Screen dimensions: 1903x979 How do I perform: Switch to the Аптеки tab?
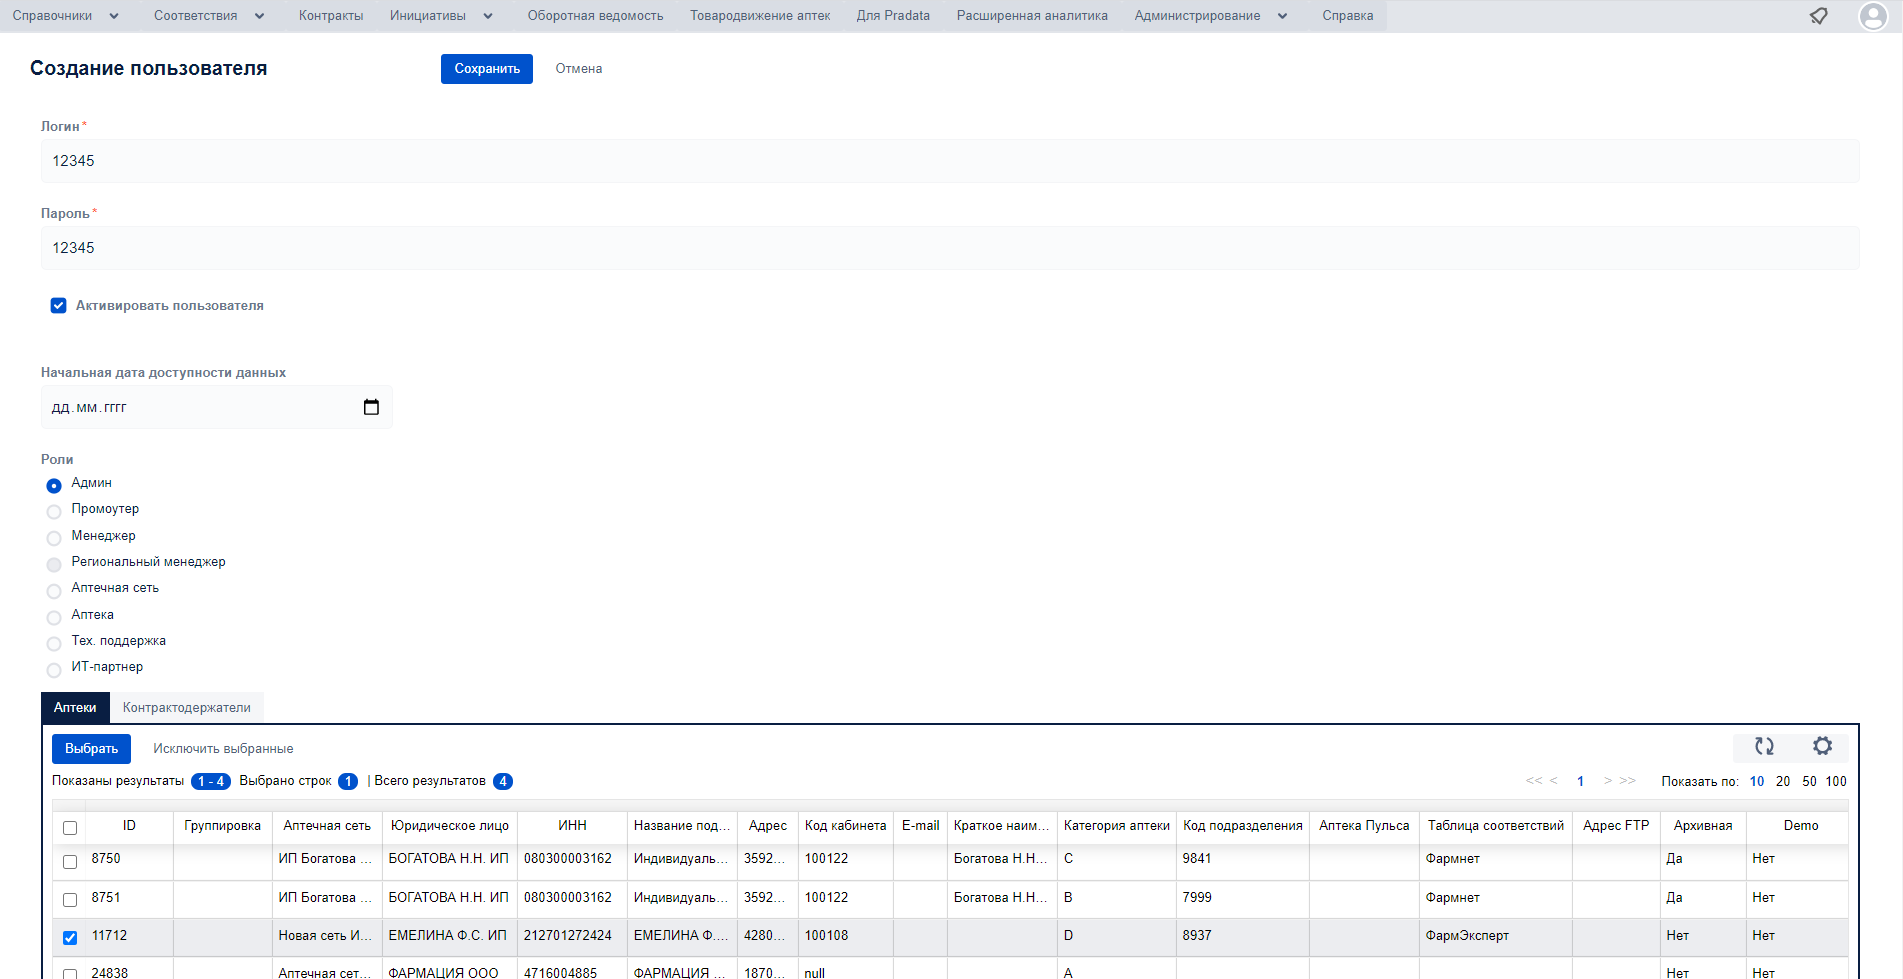point(75,707)
